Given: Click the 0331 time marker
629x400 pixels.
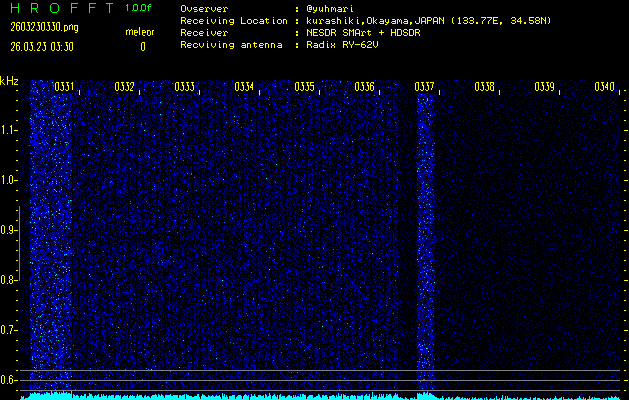Looking at the screenshot, I should [x=64, y=87].
